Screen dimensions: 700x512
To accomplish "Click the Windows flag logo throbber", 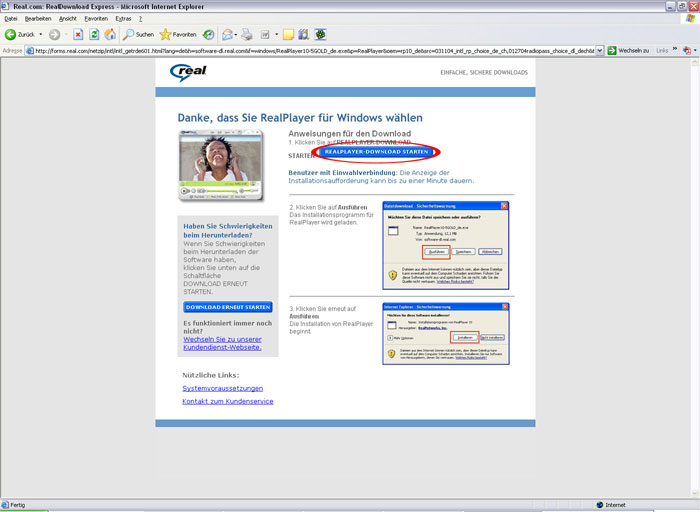I will click(x=691, y=18).
